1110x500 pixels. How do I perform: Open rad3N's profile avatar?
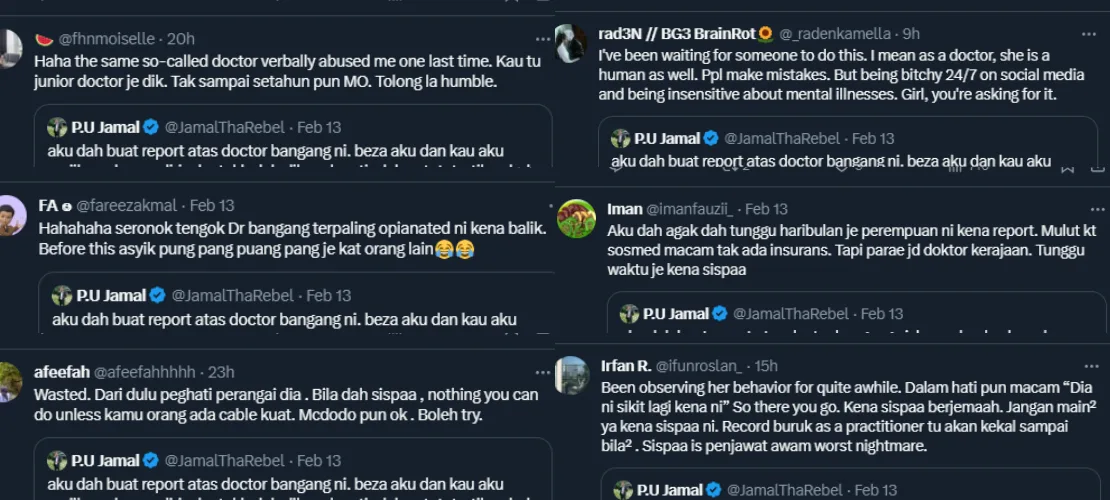571,43
